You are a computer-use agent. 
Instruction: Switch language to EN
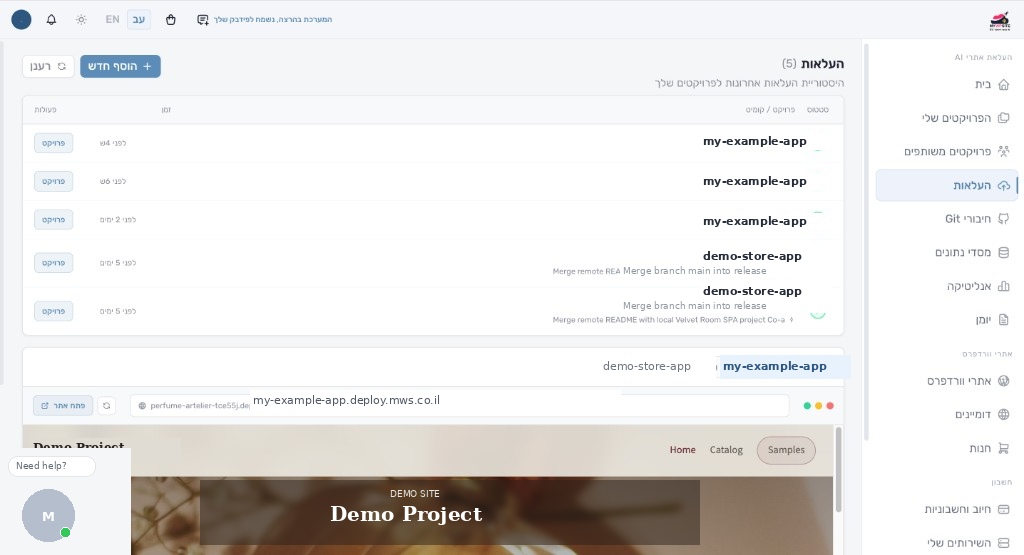[x=112, y=20]
